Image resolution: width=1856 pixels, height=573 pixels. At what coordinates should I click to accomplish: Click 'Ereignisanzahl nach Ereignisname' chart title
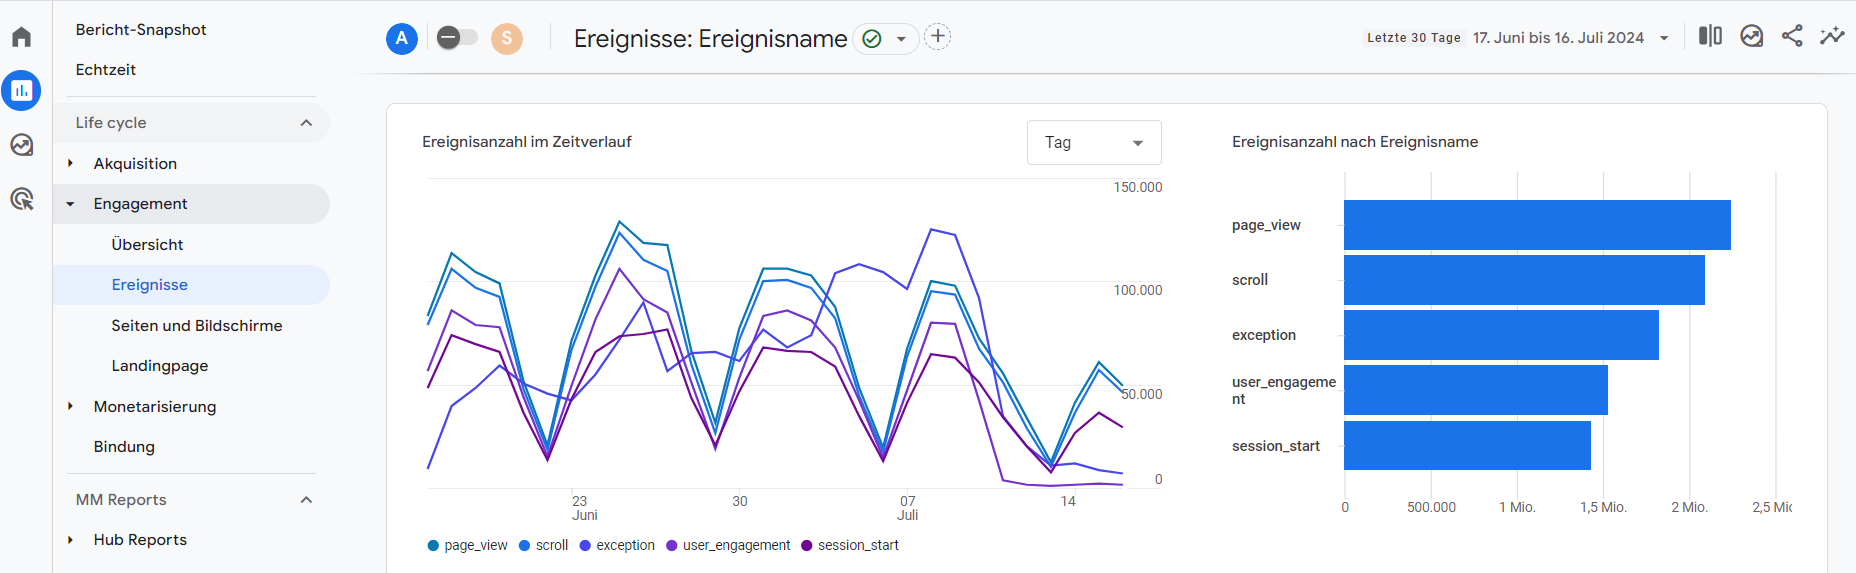pyautogui.click(x=1355, y=142)
